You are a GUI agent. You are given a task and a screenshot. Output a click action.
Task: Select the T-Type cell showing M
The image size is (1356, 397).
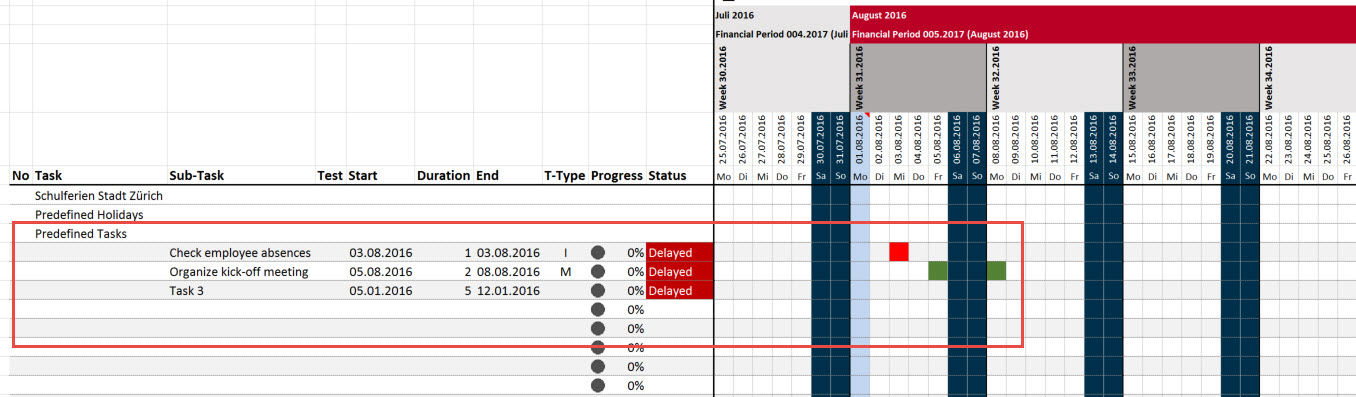click(x=565, y=271)
